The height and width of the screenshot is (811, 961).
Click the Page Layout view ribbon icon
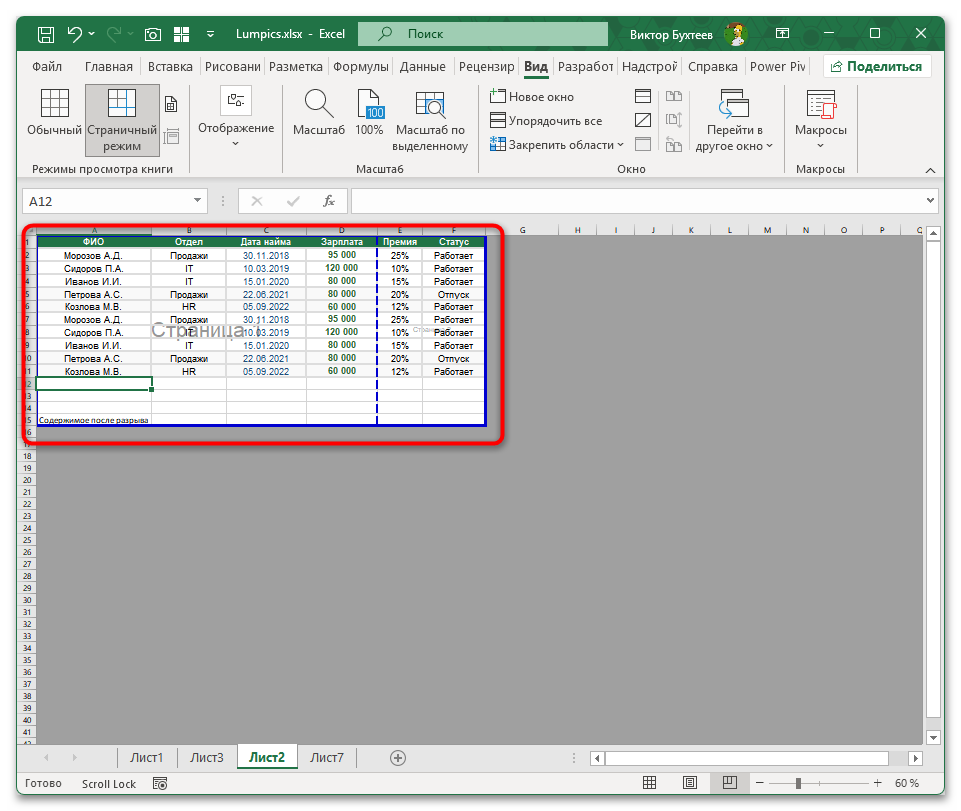pyautogui.click(x=171, y=105)
